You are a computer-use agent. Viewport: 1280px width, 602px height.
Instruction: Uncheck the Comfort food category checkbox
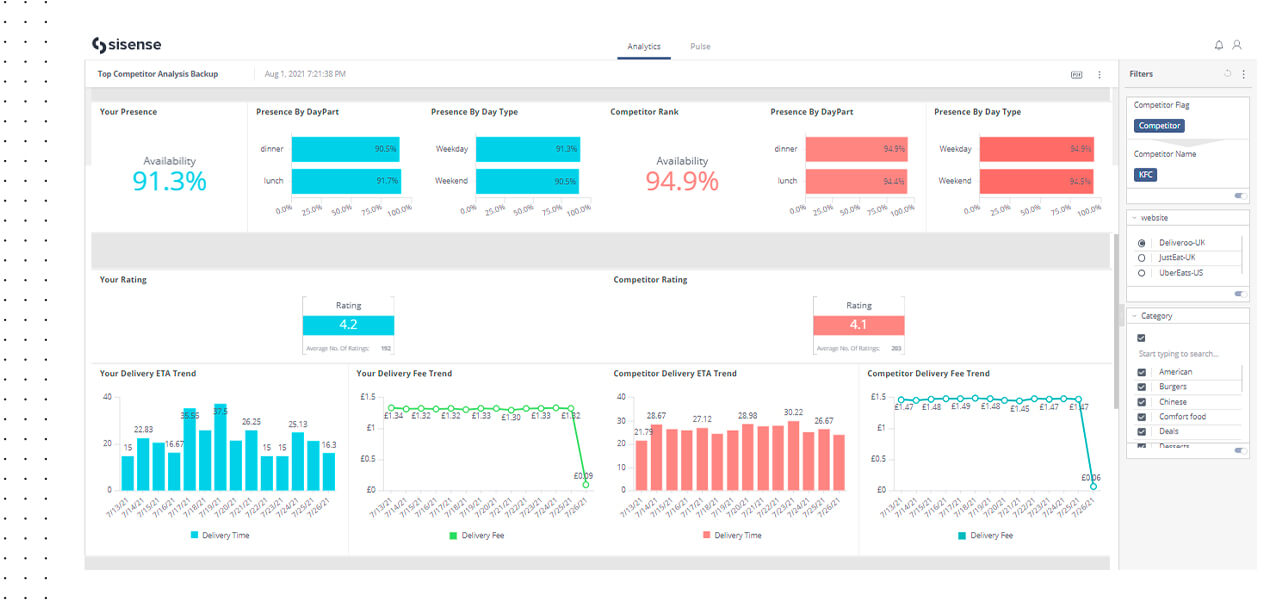(1142, 417)
